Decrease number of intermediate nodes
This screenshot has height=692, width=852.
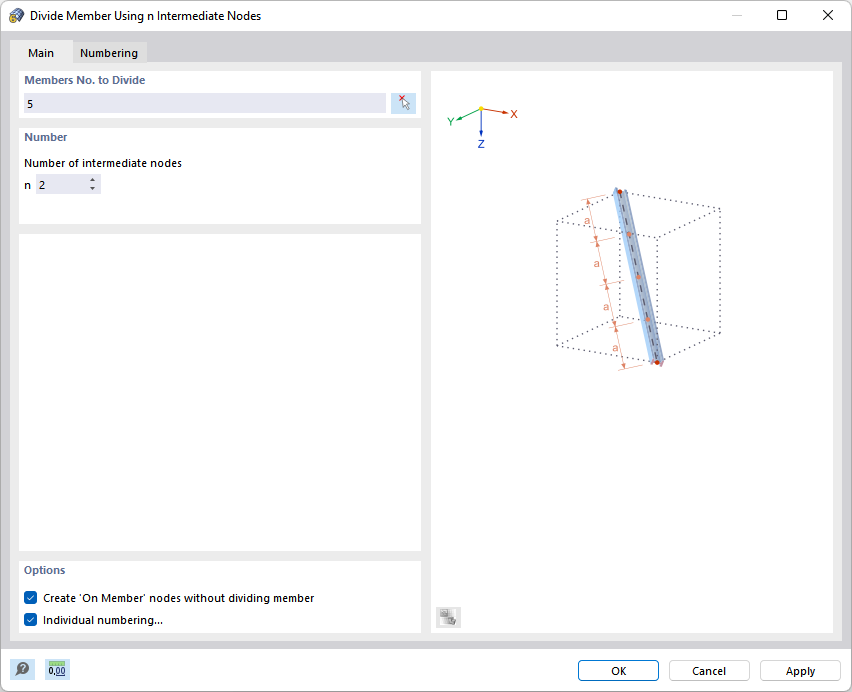click(92, 189)
